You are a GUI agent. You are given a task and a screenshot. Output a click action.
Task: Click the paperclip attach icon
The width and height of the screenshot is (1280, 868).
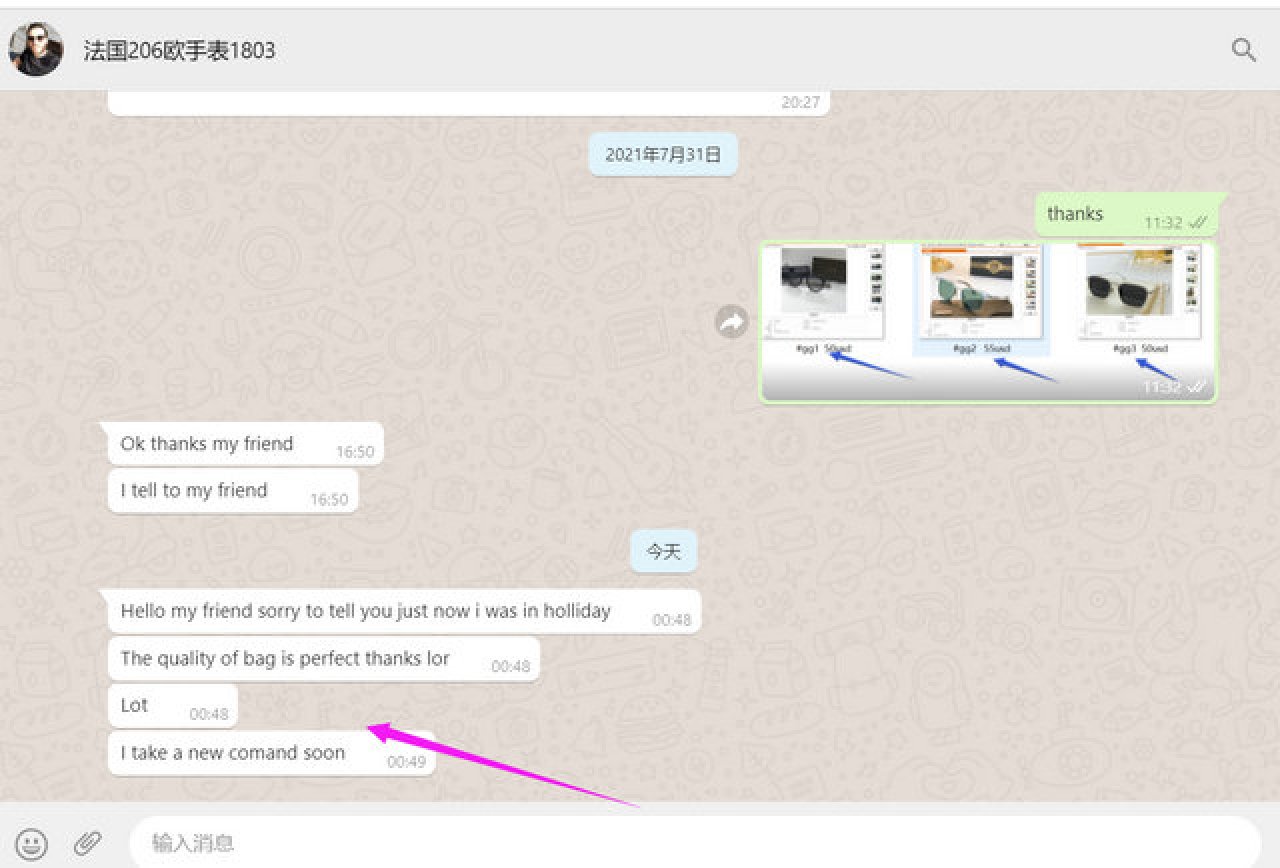(x=88, y=843)
